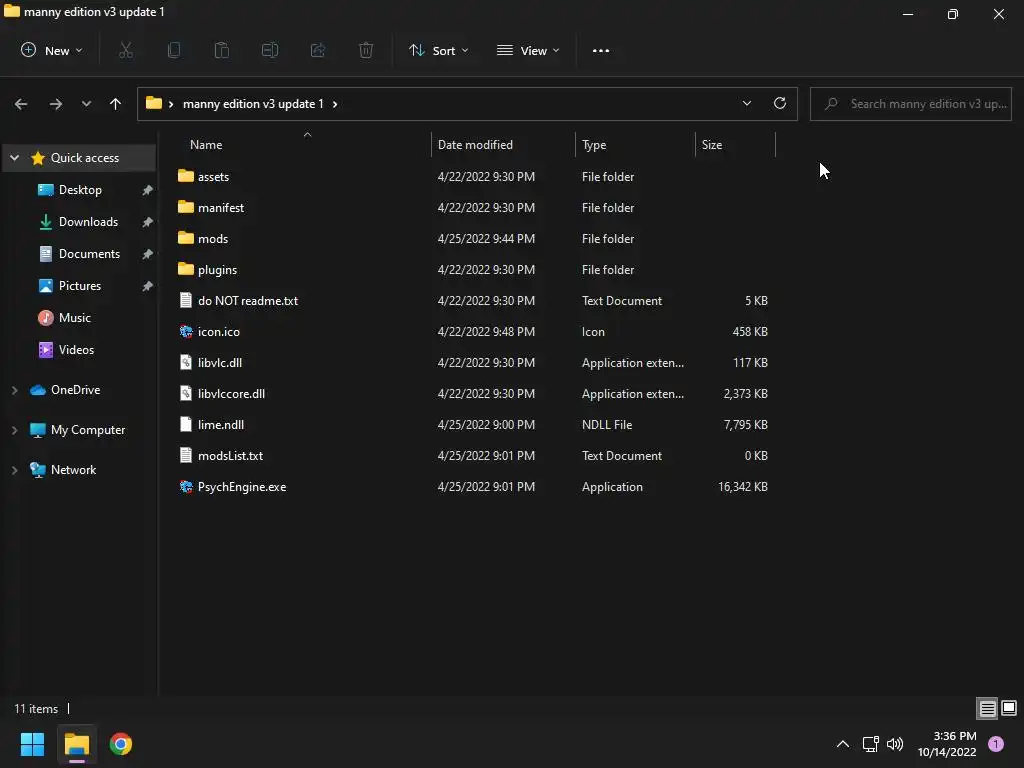Click the mods folder icon

coord(186,238)
